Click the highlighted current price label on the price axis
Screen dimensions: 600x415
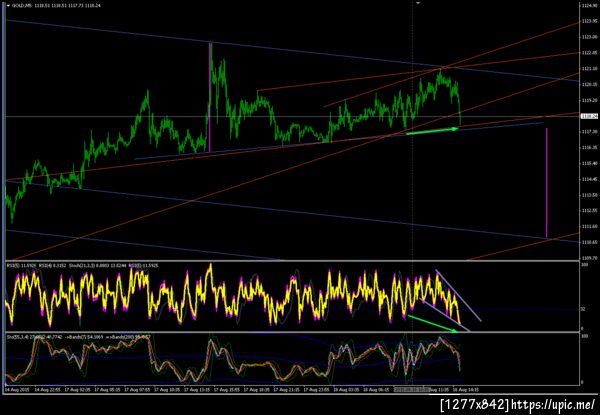589,116
